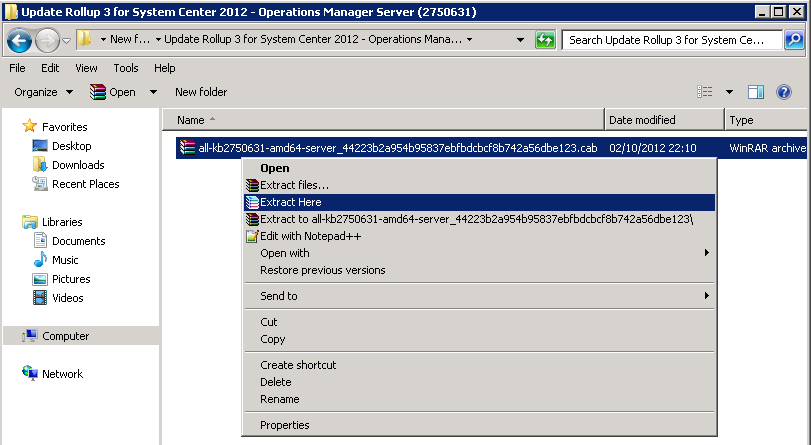The width and height of the screenshot is (811, 445).
Task: Open the Tools menu
Action: (126, 68)
